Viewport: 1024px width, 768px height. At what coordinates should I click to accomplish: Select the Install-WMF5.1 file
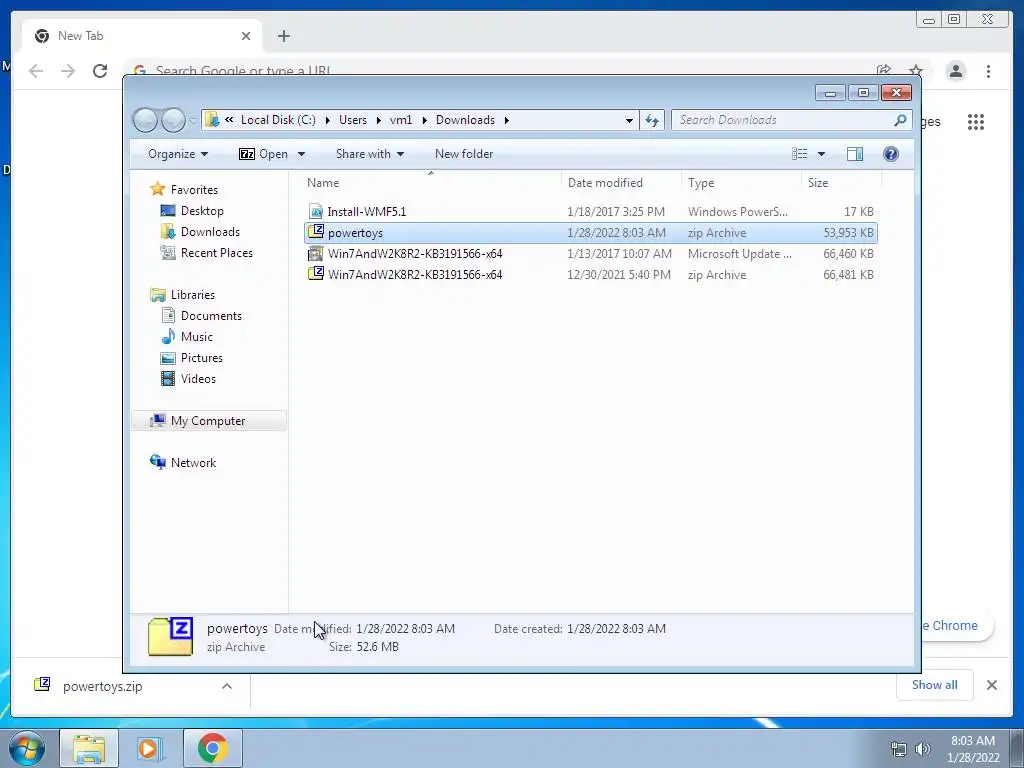(590, 212)
